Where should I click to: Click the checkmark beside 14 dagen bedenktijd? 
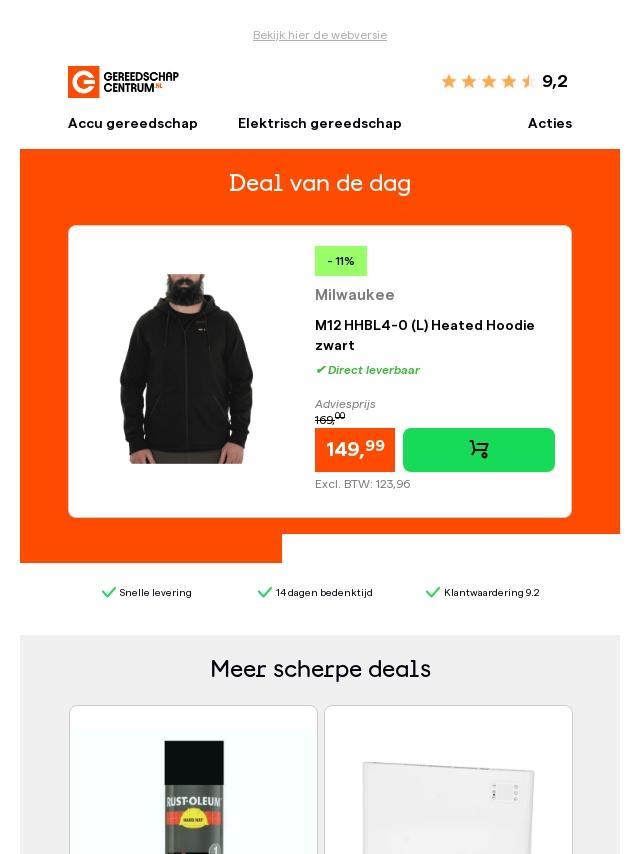pos(265,593)
